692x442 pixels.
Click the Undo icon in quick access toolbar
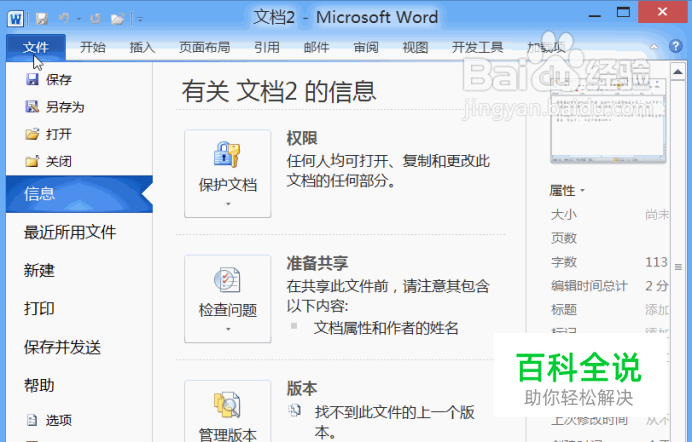coord(64,19)
